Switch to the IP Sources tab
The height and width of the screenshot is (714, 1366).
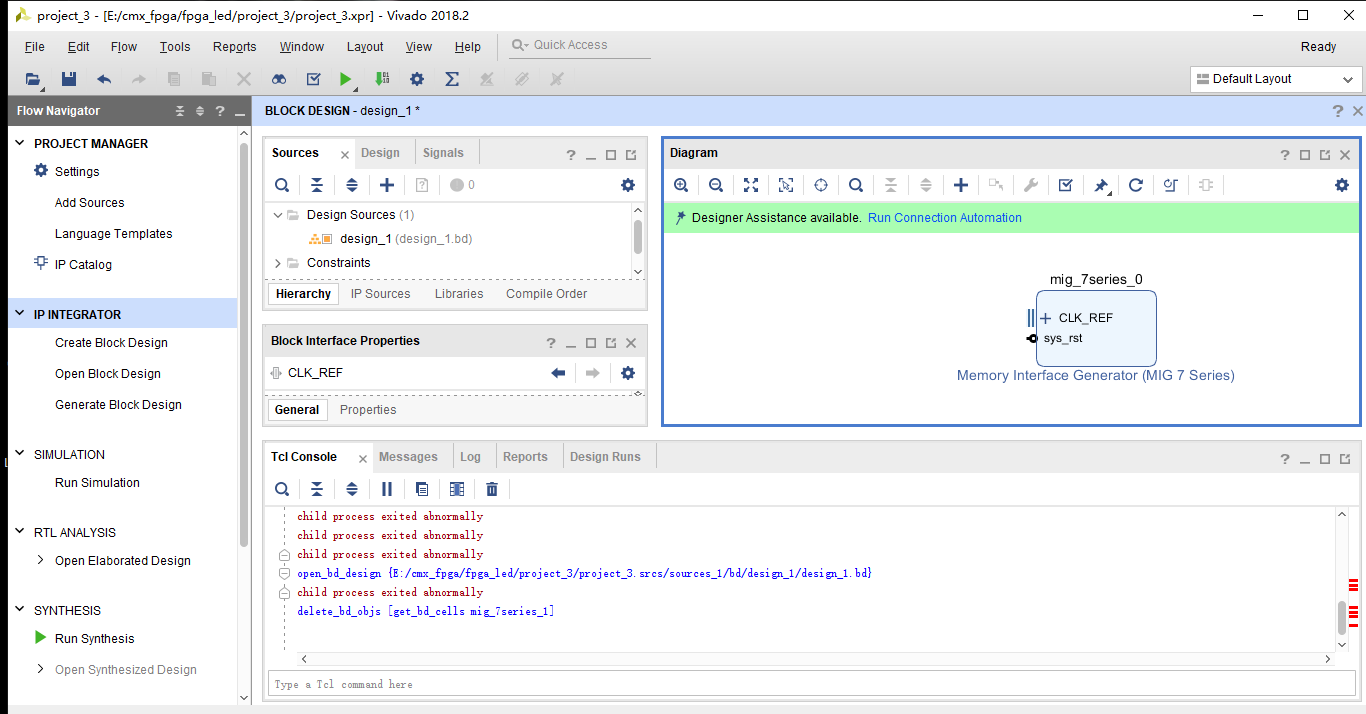(380, 294)
